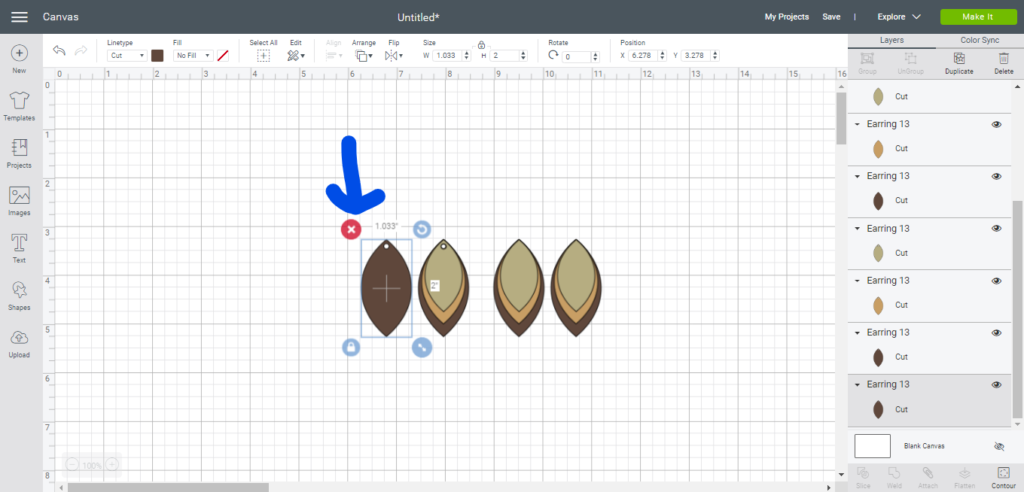Create a New project from sidebar
This screenshot has height=492, width=1024.
point(19,59)
